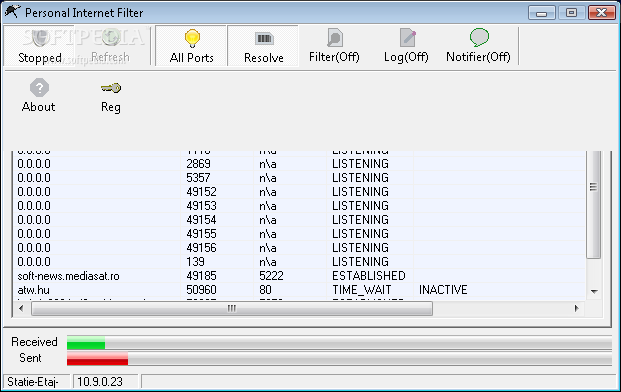
Task: Click the red Sent progress bar
Action: click(97, 358)
